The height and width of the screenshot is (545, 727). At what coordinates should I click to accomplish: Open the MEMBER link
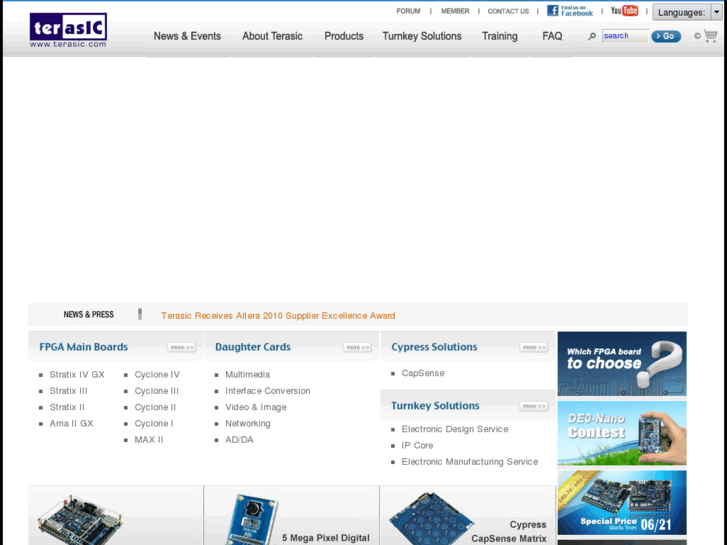[x=455, y=11]
